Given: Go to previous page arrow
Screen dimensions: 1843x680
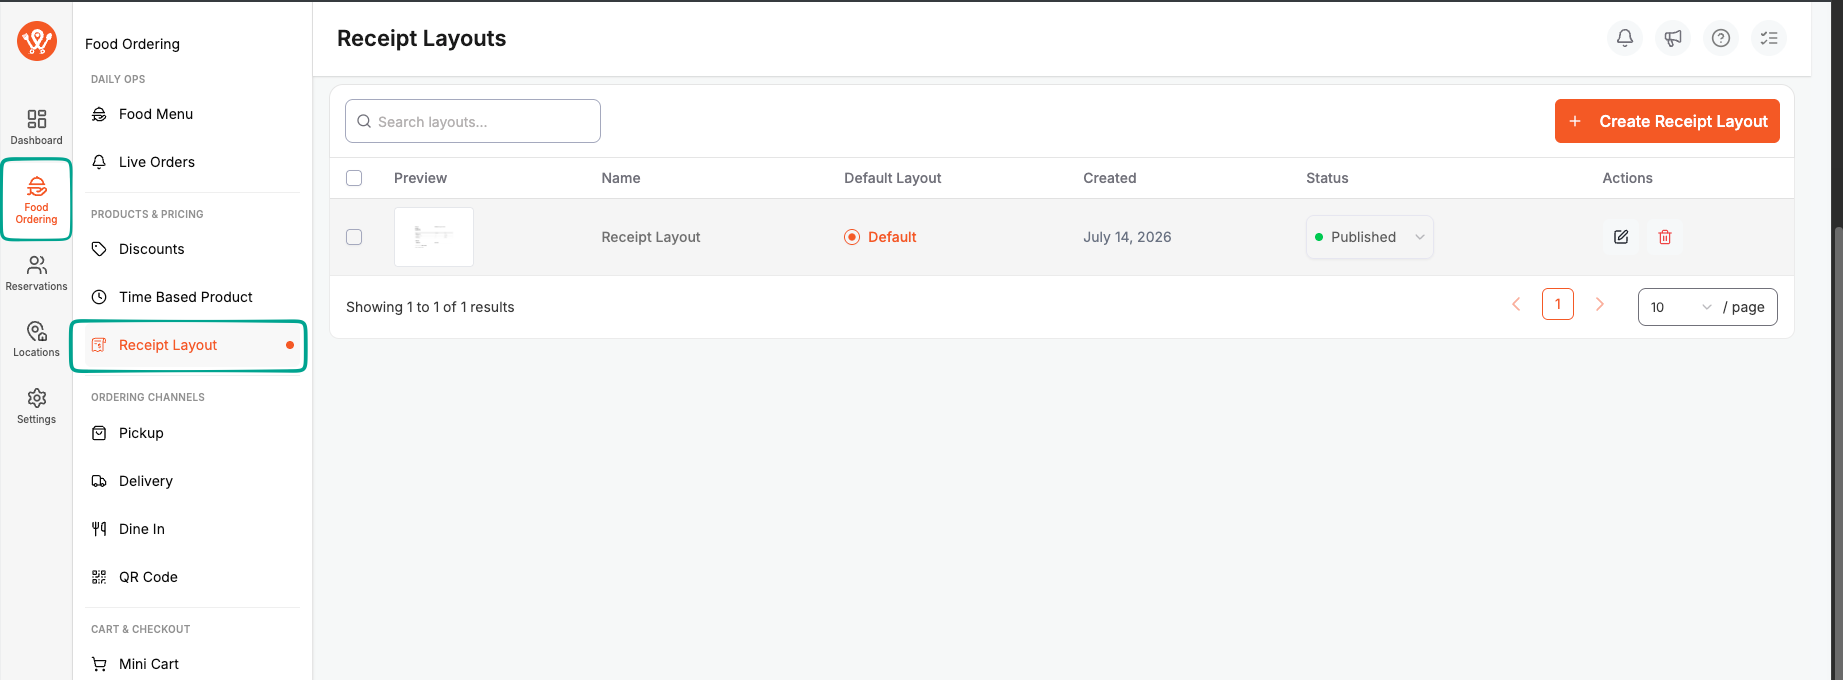Looking at the screenshot, I should 1516,304.
